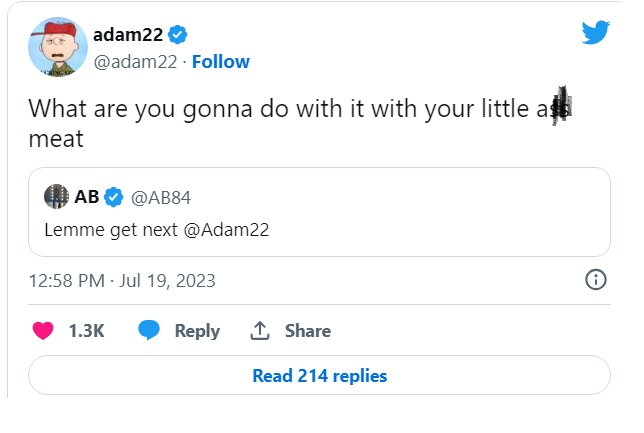The height and width of the screenshot is (433, 644).
Task: Click AB's small avatar in quoted tweet
Action: [56, 196]
